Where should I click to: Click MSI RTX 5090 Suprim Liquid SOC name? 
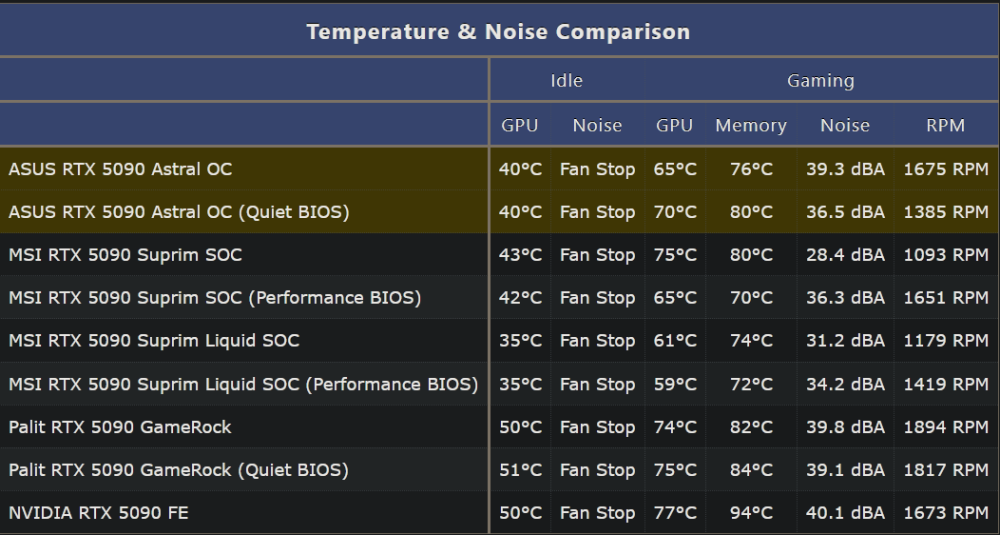coord(154,341)
